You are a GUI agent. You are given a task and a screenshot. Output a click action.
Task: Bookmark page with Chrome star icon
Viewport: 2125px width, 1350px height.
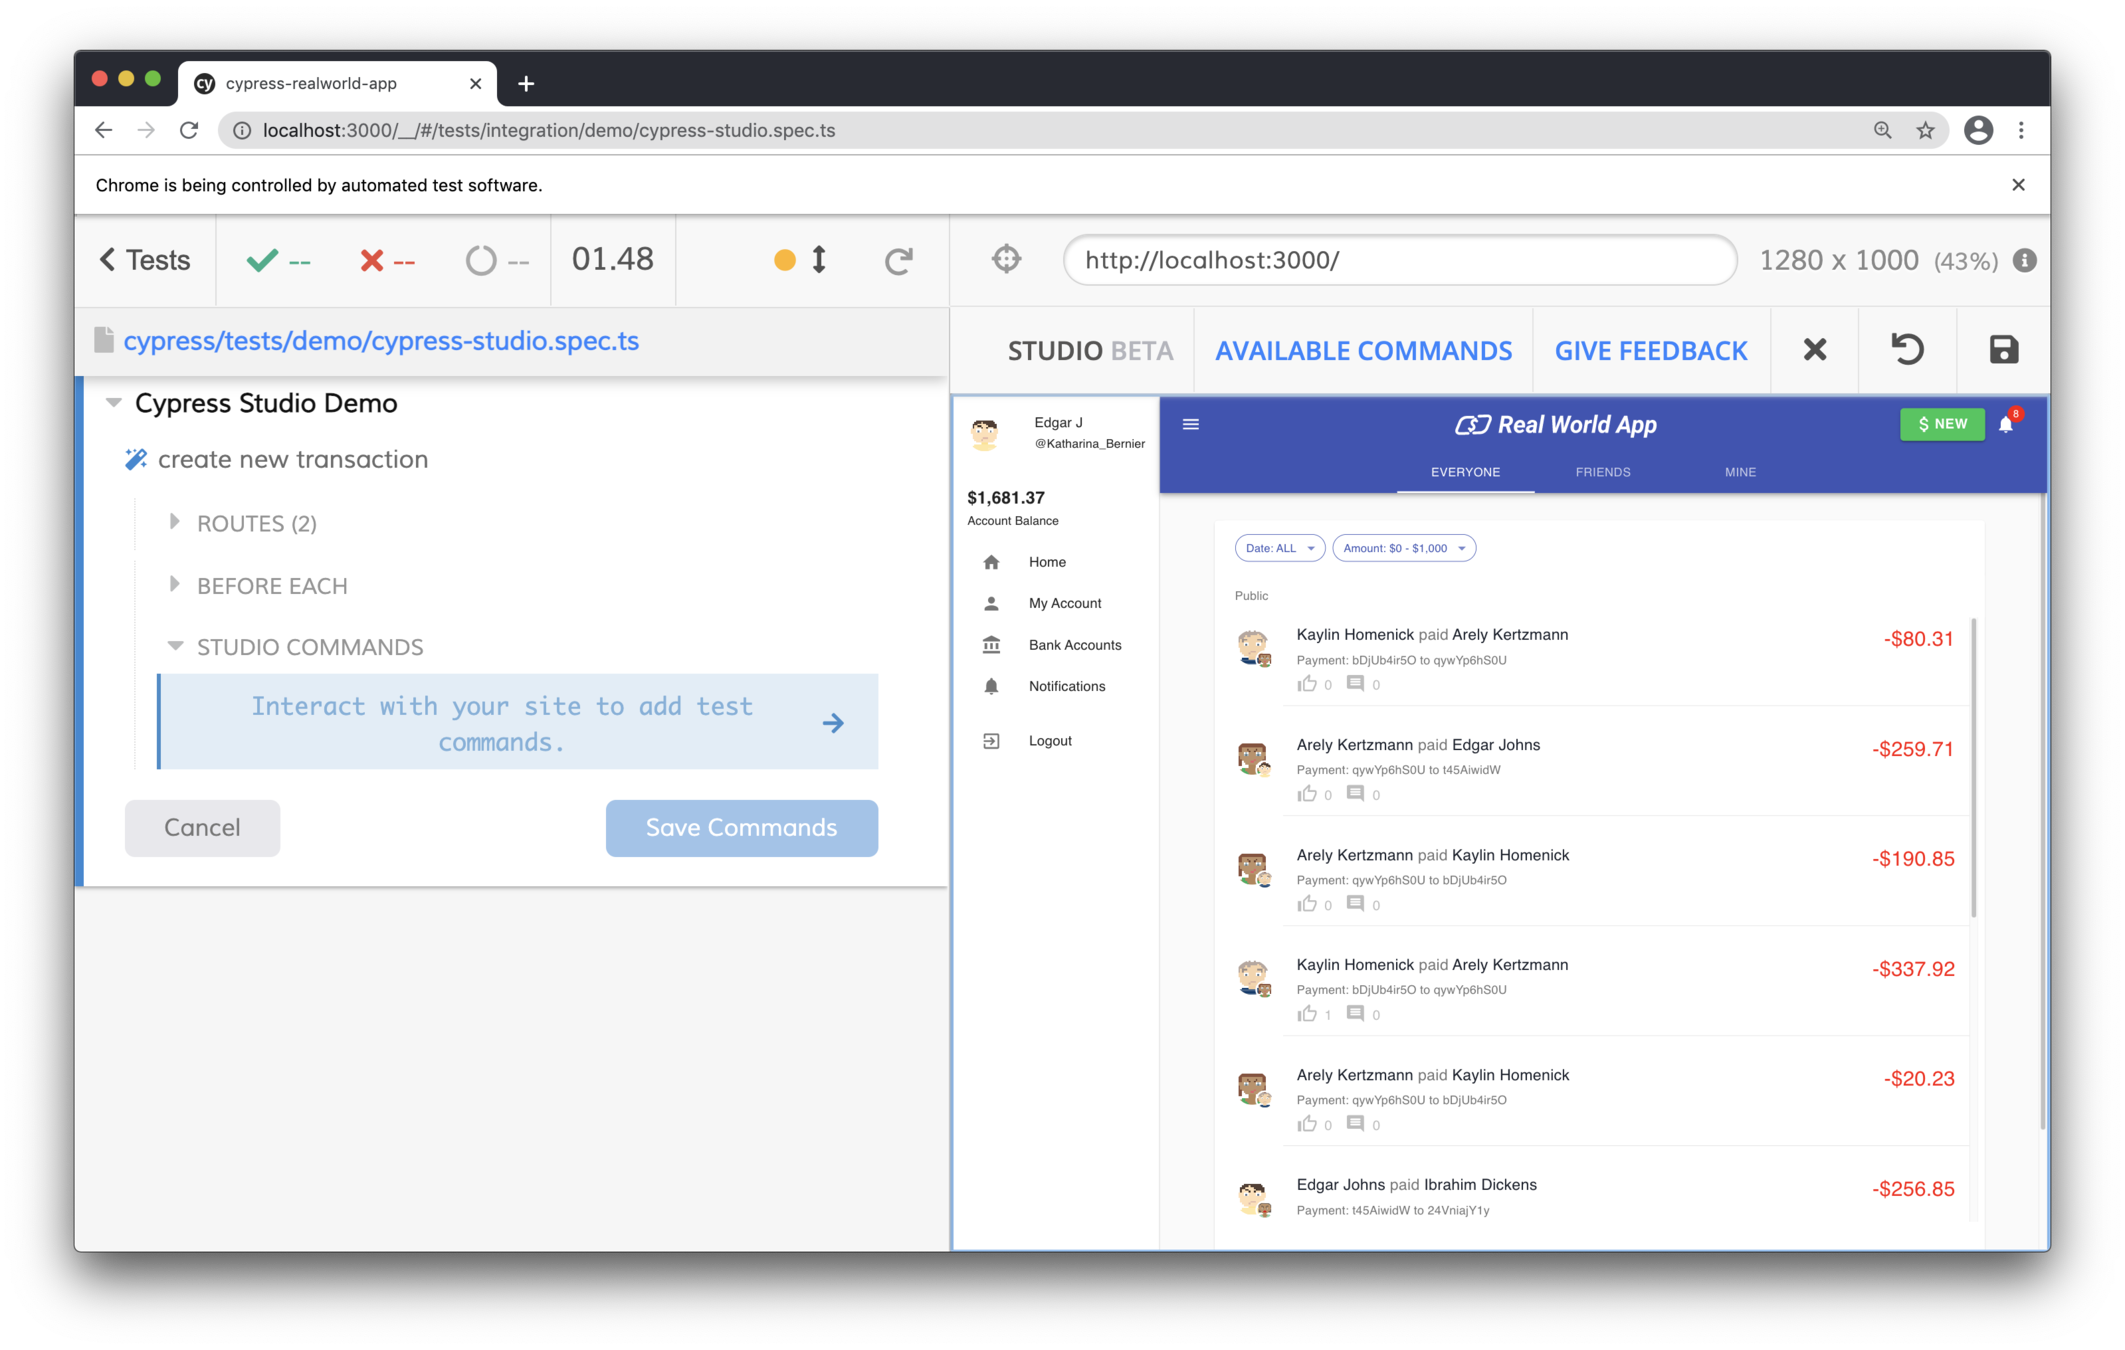[1925, 131]
